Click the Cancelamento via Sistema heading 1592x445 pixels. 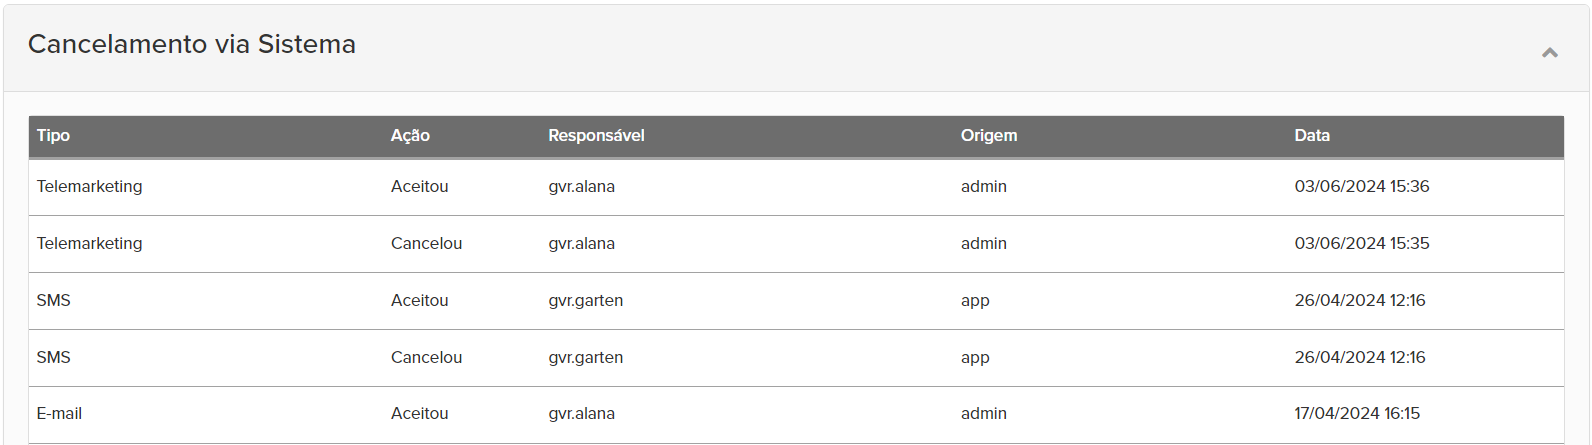[x=192, y=44]
